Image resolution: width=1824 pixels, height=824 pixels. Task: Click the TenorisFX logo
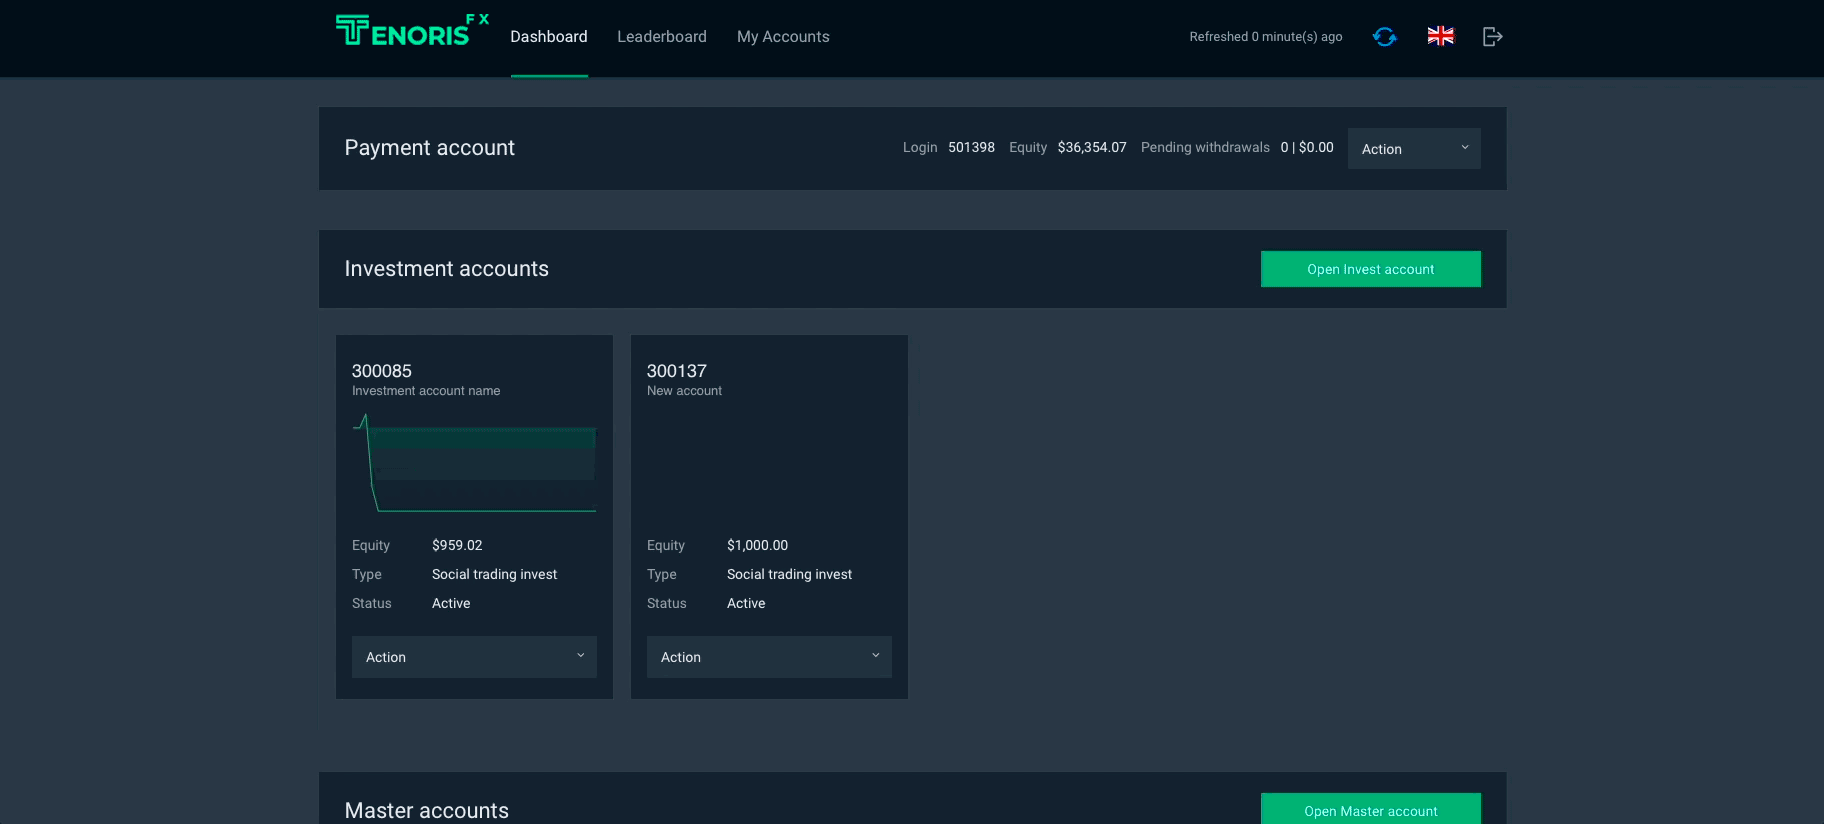click(x=411, y=32)
